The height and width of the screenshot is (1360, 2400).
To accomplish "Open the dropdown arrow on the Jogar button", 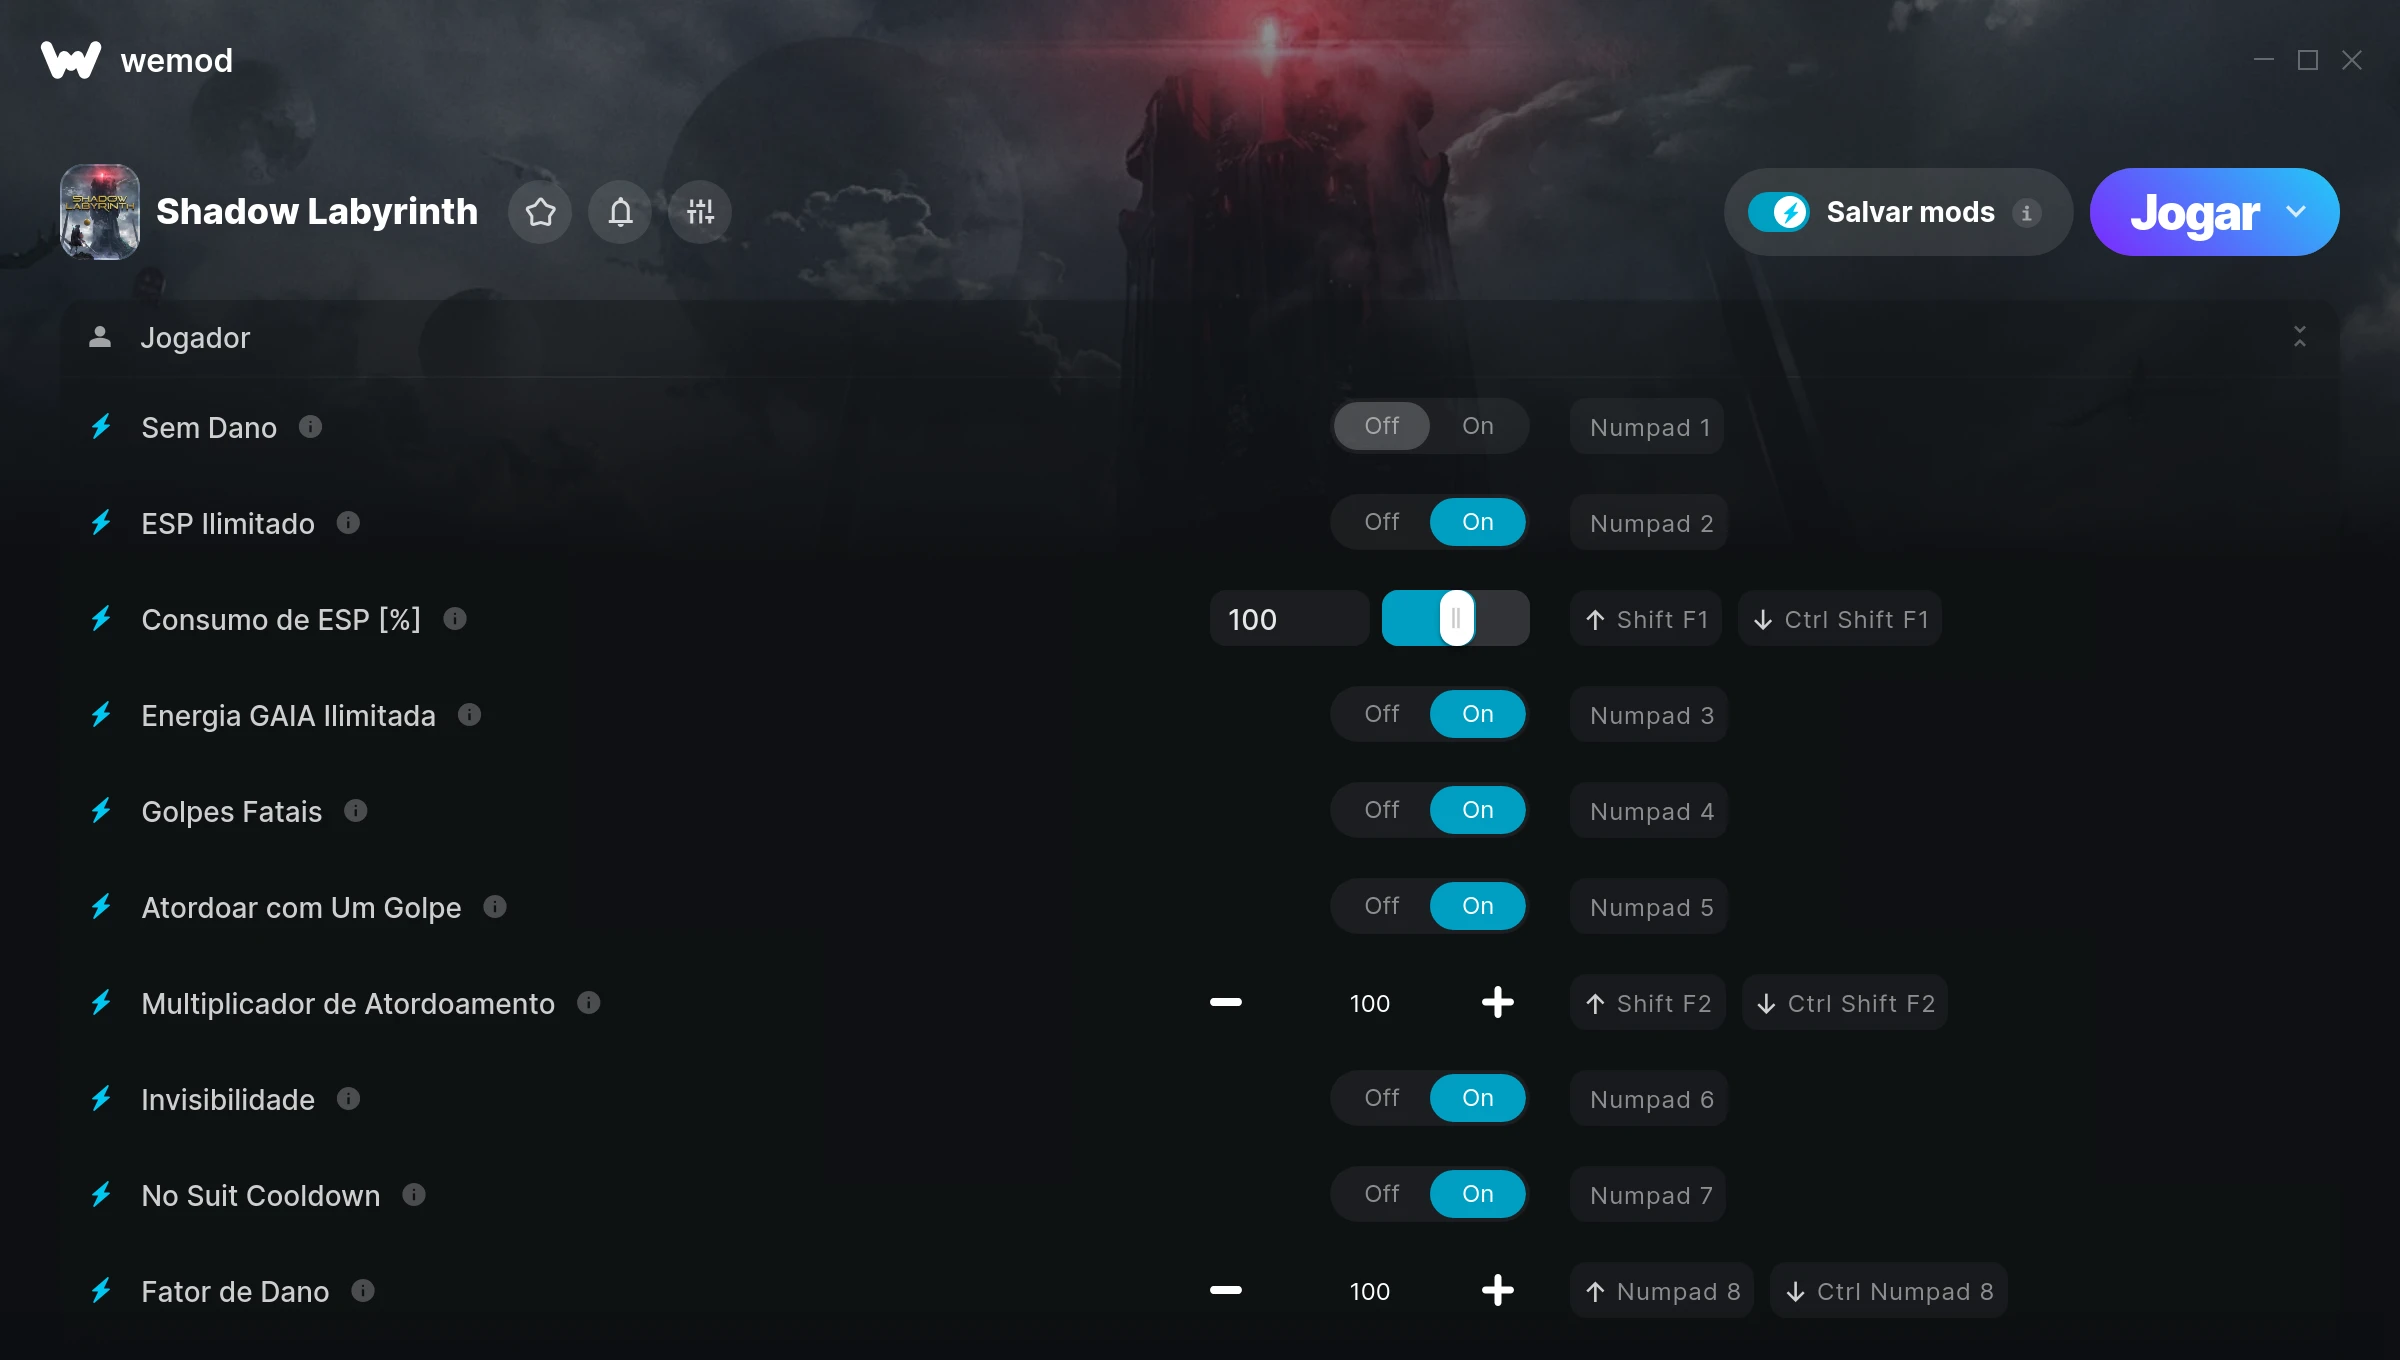I will (2296, 212).
